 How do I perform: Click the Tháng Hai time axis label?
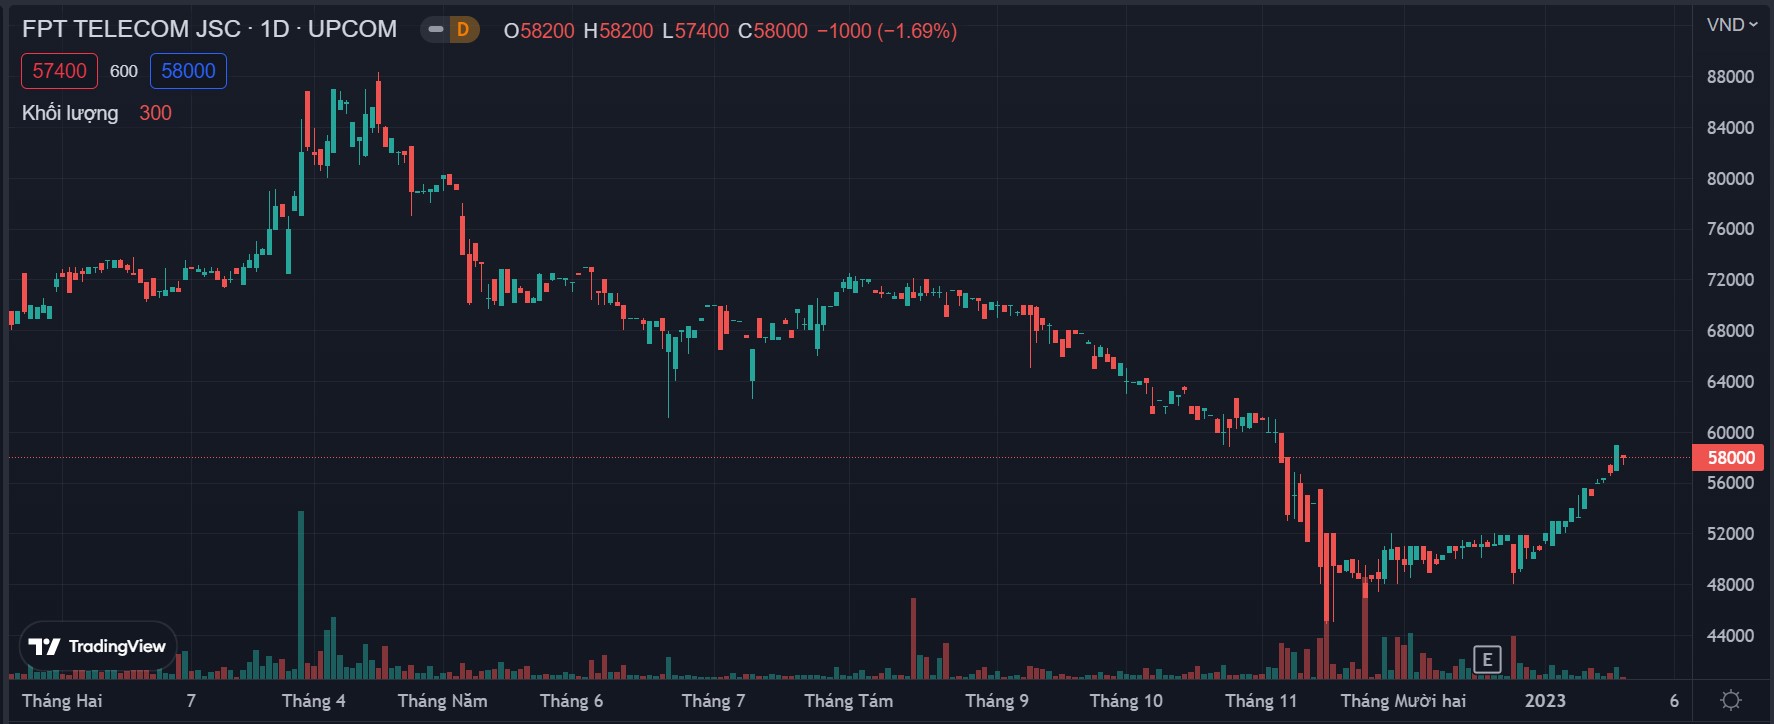pos(62,701)
